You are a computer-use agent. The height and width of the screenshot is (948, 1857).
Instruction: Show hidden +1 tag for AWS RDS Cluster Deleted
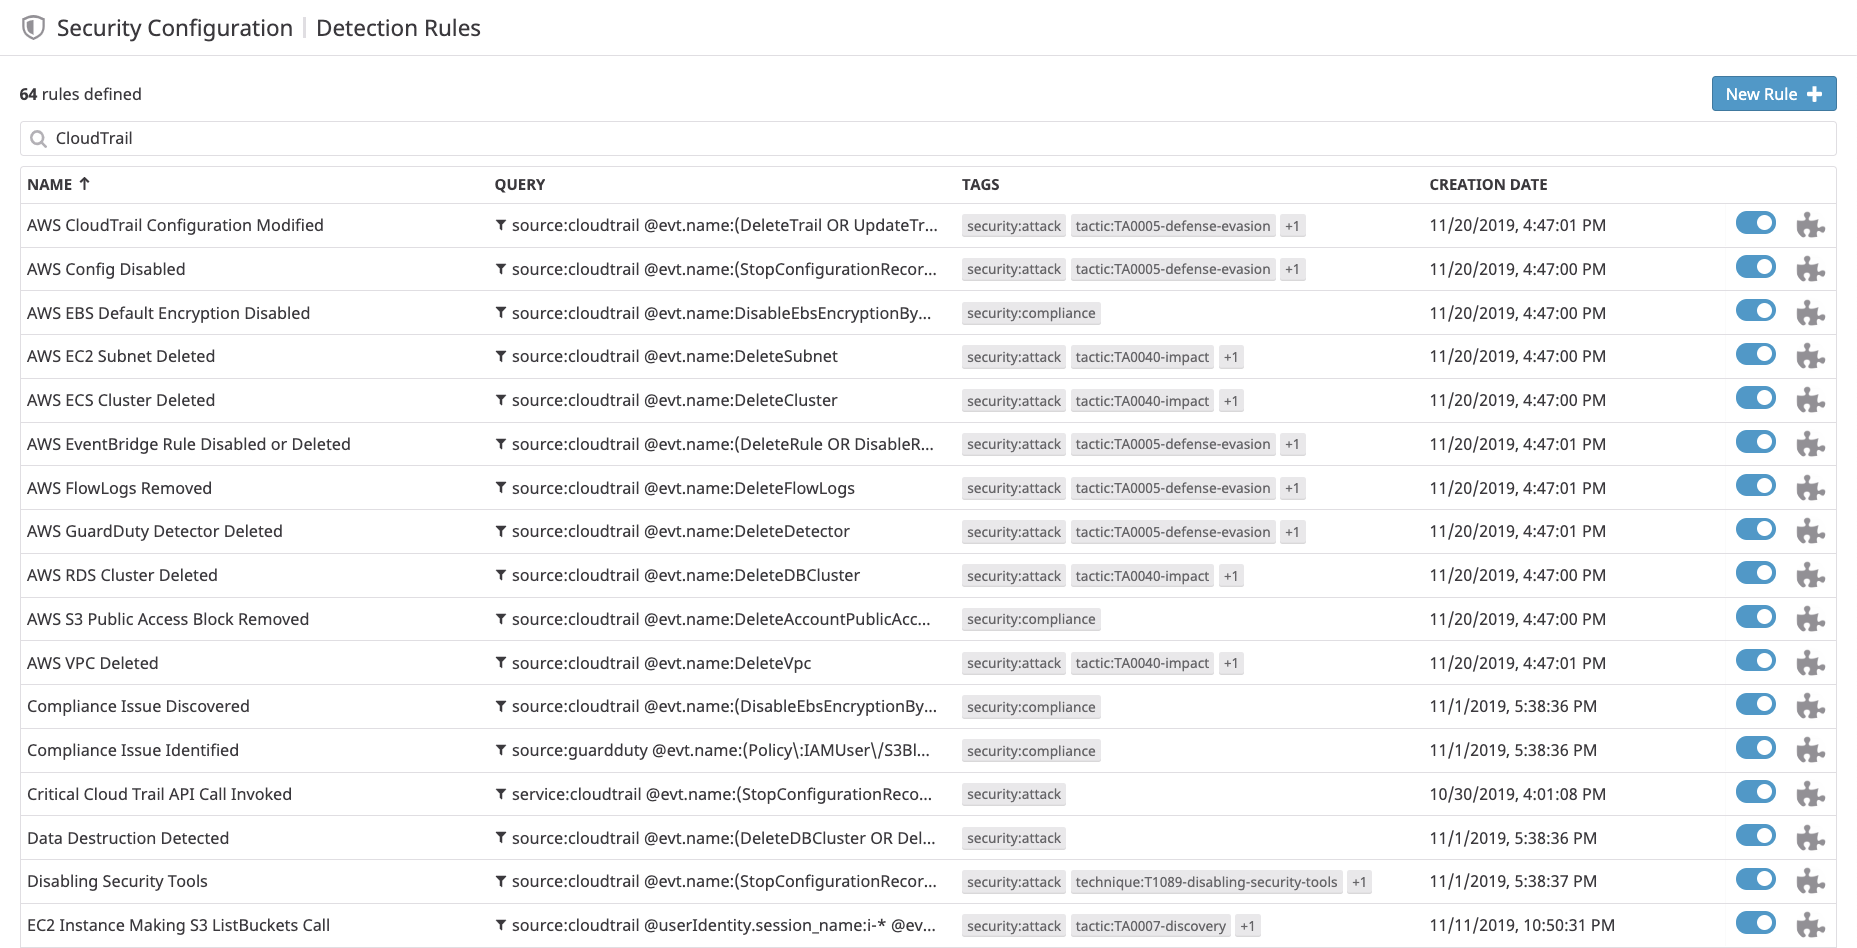(x=1231, y=576)
